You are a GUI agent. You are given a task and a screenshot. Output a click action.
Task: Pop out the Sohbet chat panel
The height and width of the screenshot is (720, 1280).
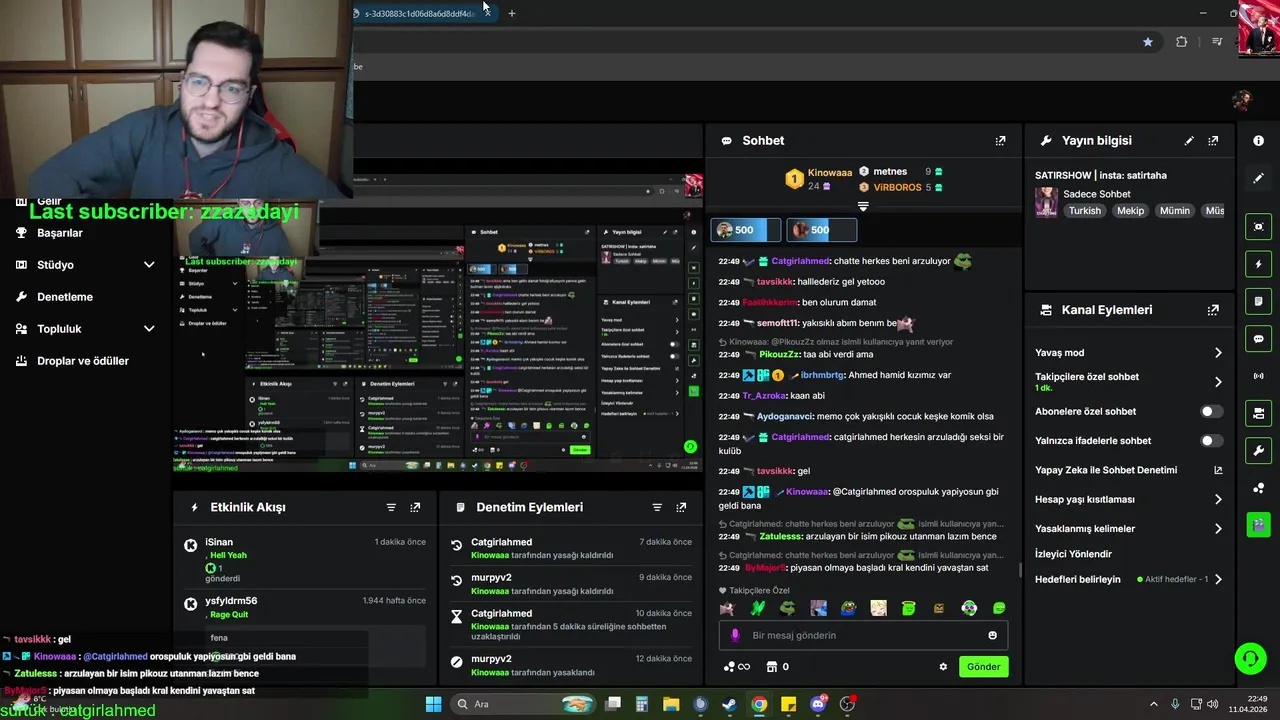pyautogui.click(x=1000, y=141)
